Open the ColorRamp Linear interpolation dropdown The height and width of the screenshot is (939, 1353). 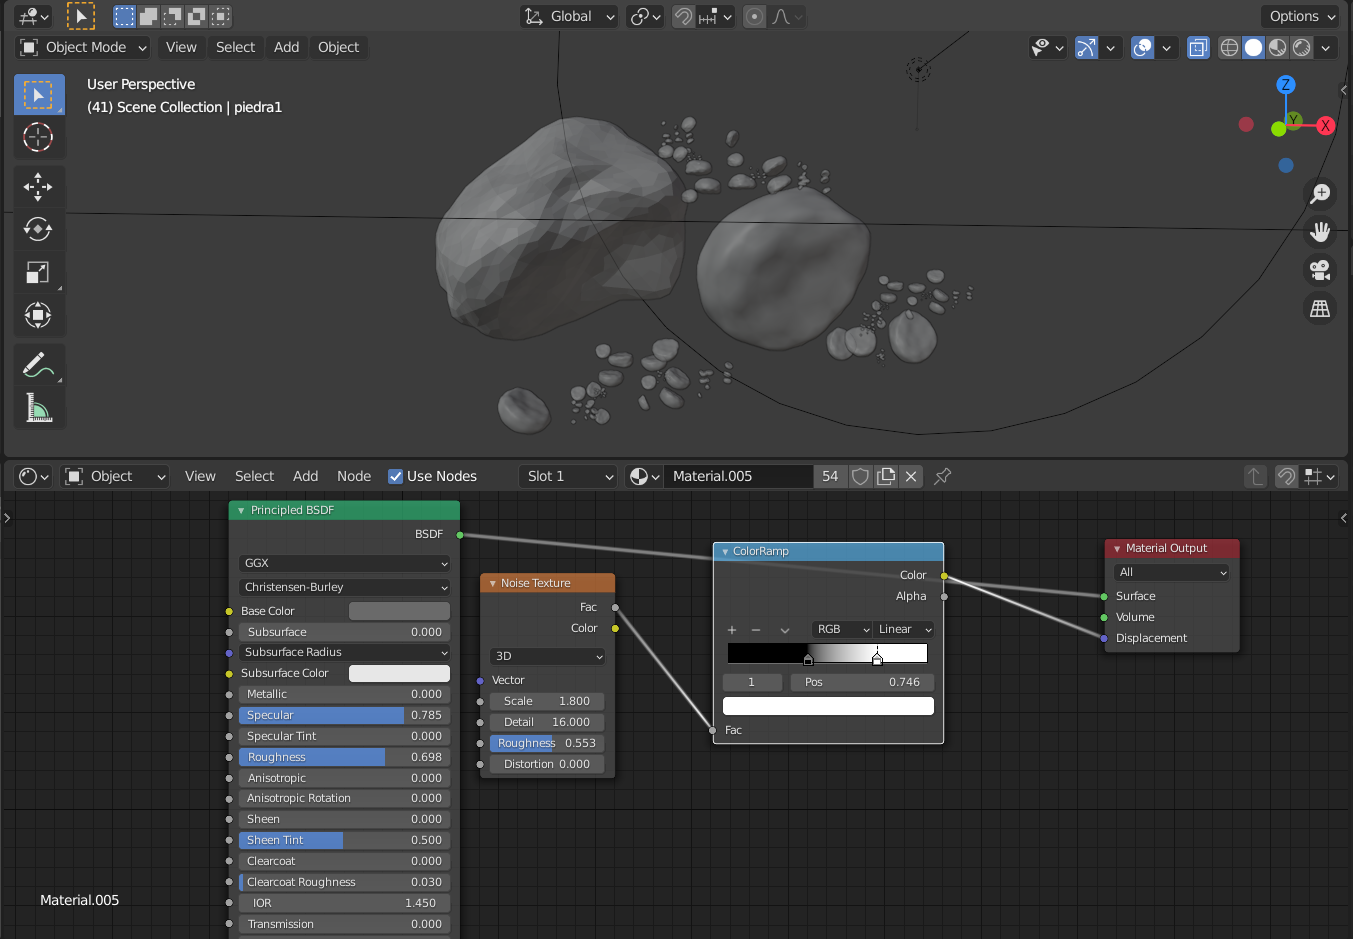(x=904, y=629)
